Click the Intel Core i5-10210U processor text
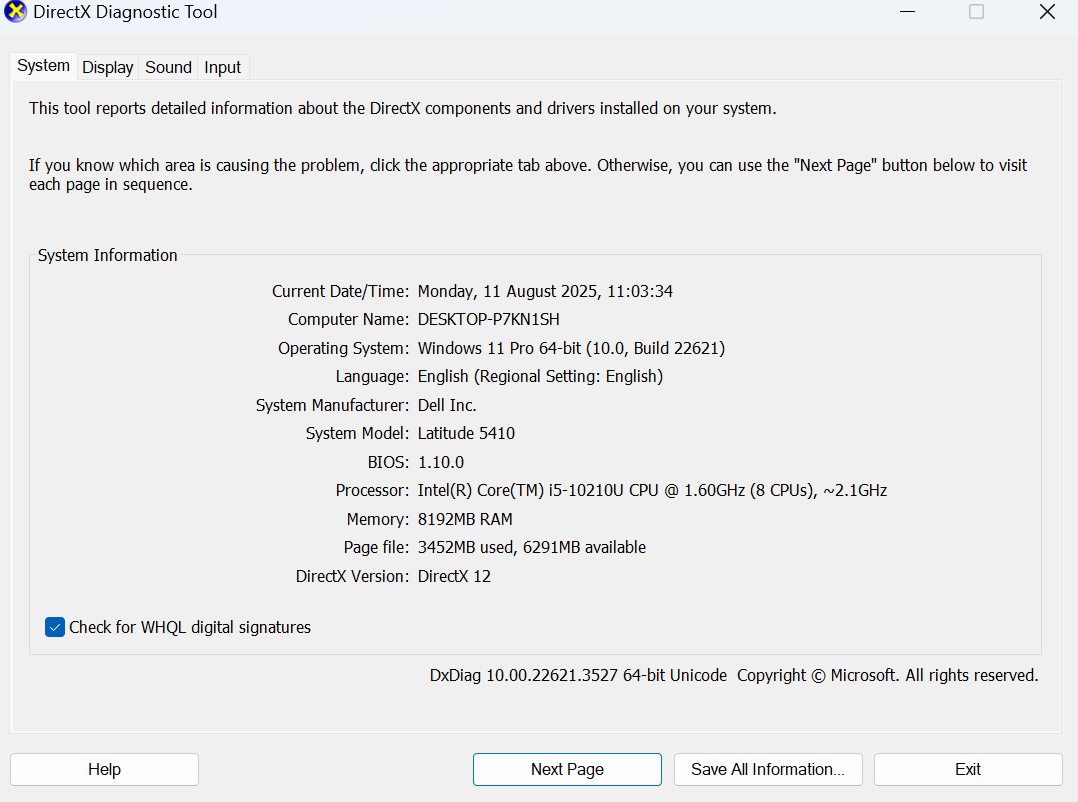The height and width of the screenshot is (802, 1078). click(652, 491)
